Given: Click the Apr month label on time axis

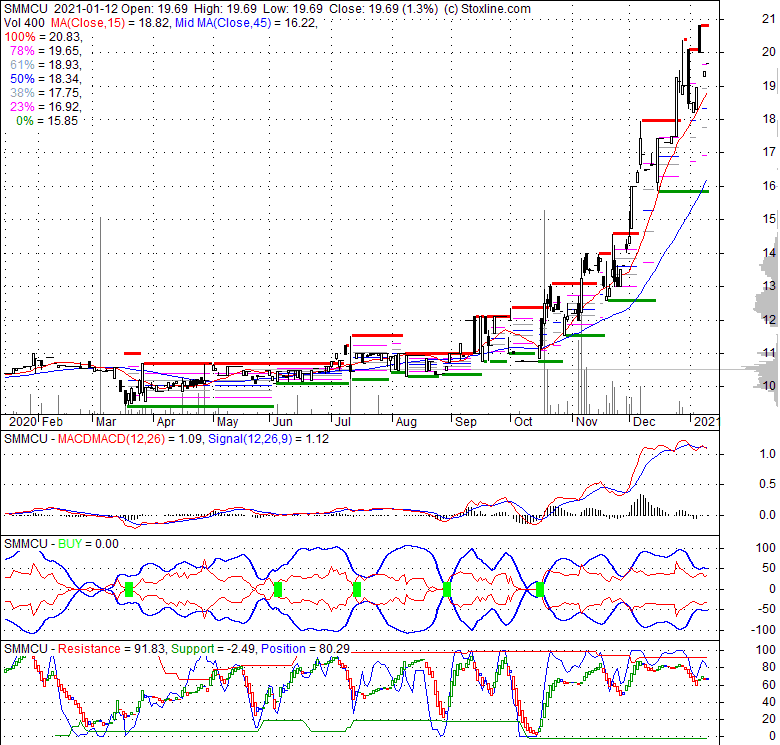Looking at the screenshot, I should tap(166, 422).
